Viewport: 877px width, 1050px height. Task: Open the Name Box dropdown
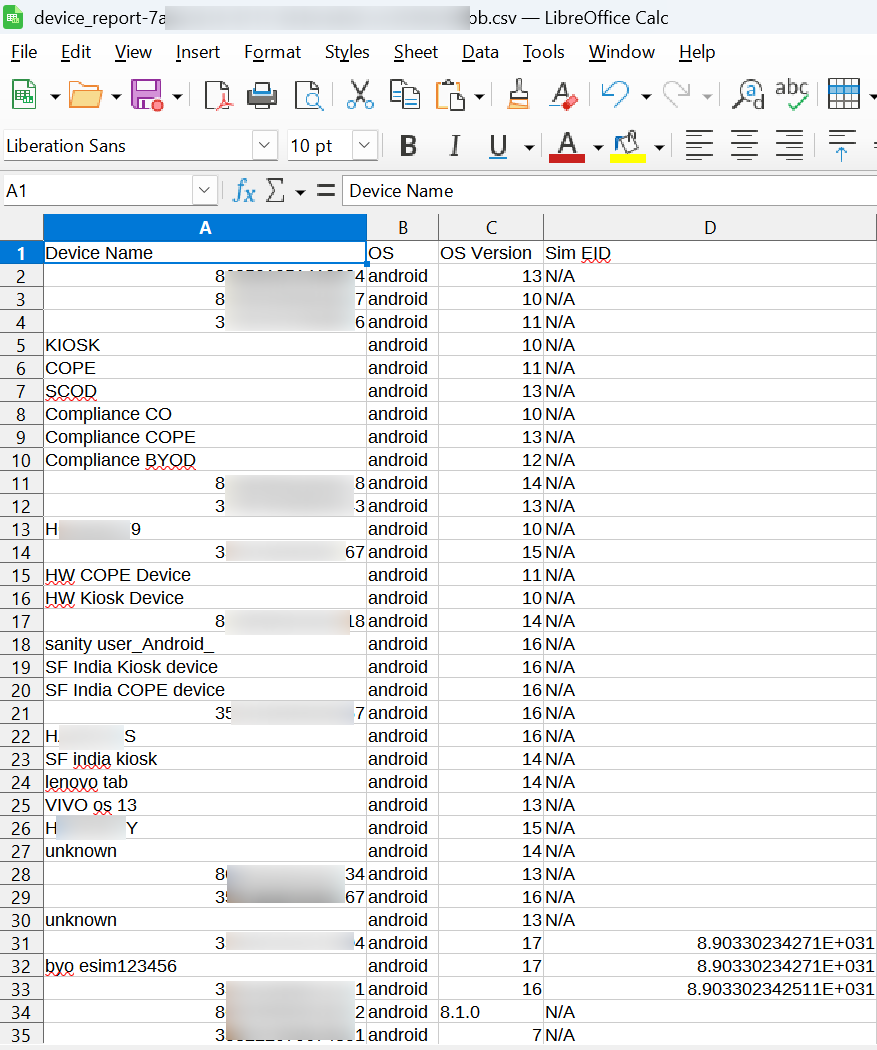tap(204, 191)
